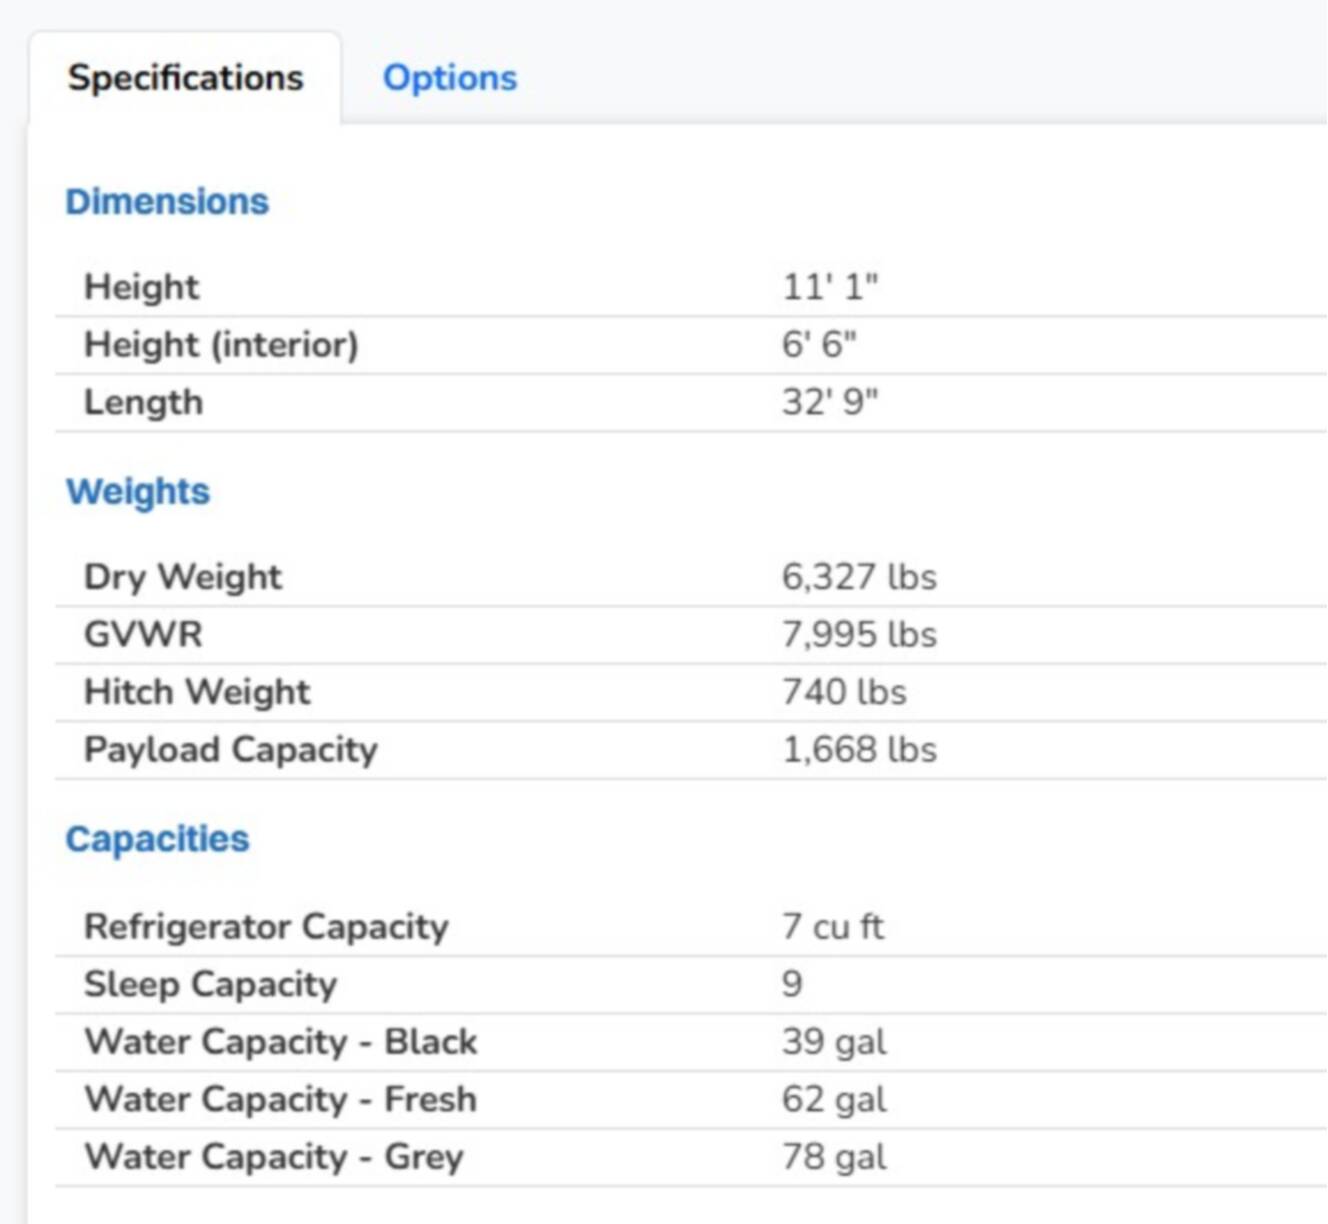Viewport: 1328px width, 1224px height.
Task: Click the GVWR label
Action: tap(143, 635)
